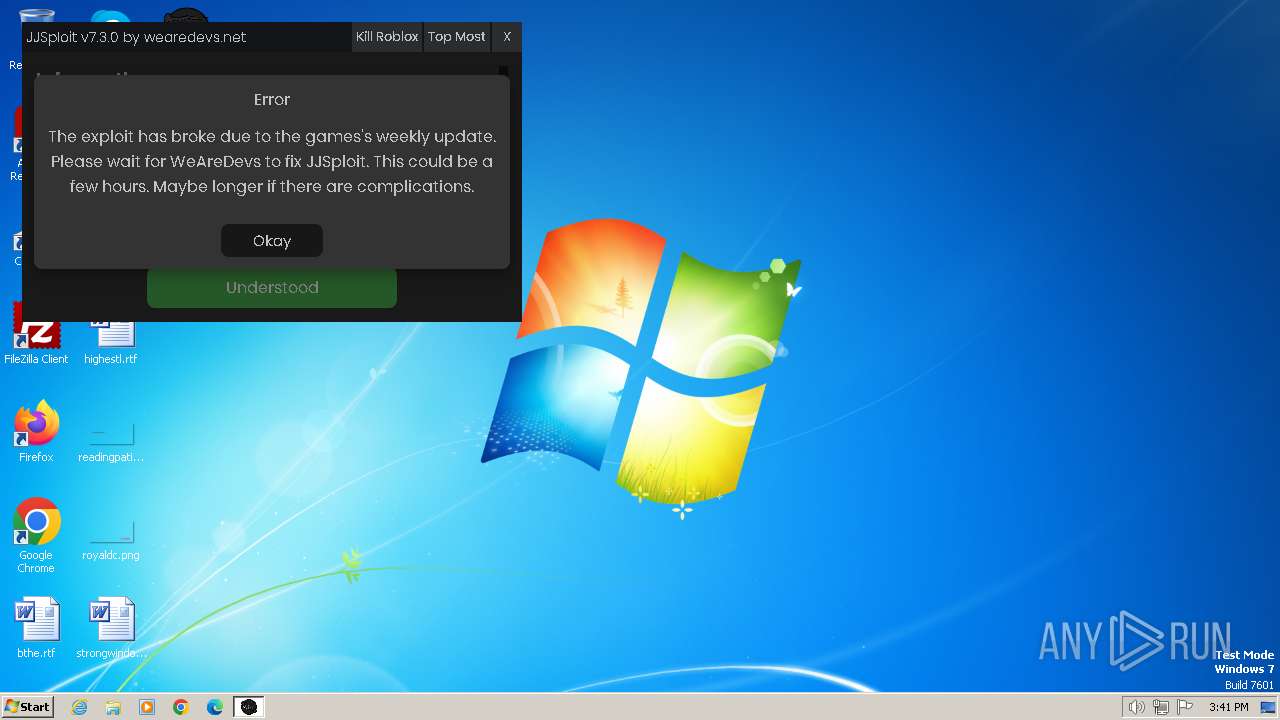
Task: Open royaldc.png image on desktop
Action: 111,539
